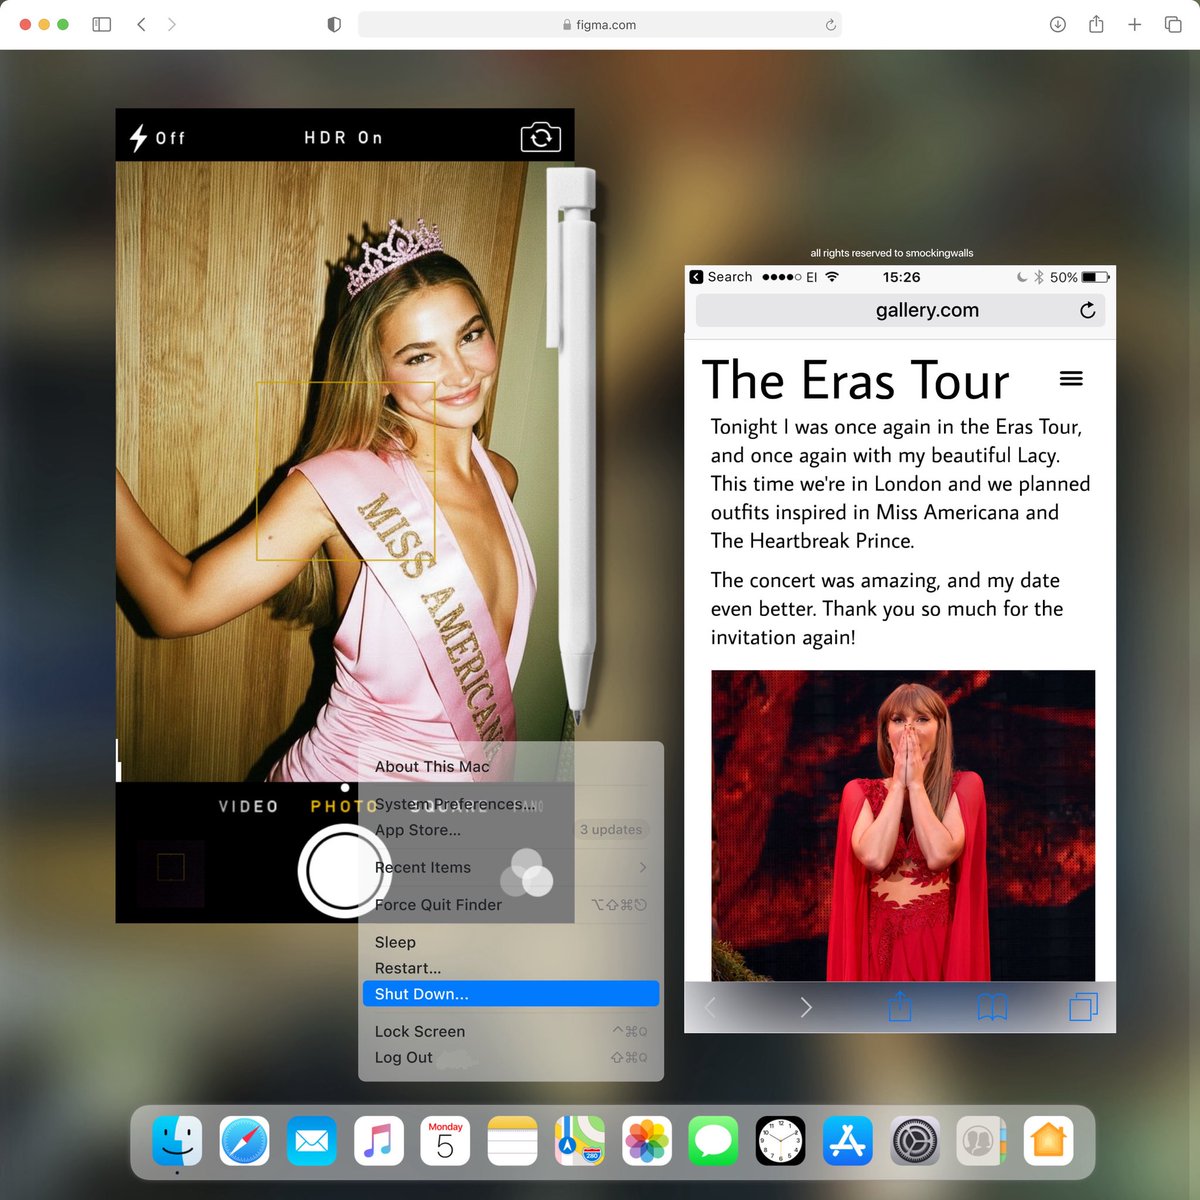Screen dimensions: 1200x1200
Task: Click Shut Down menu item
Action: click(x=511, y=994)
